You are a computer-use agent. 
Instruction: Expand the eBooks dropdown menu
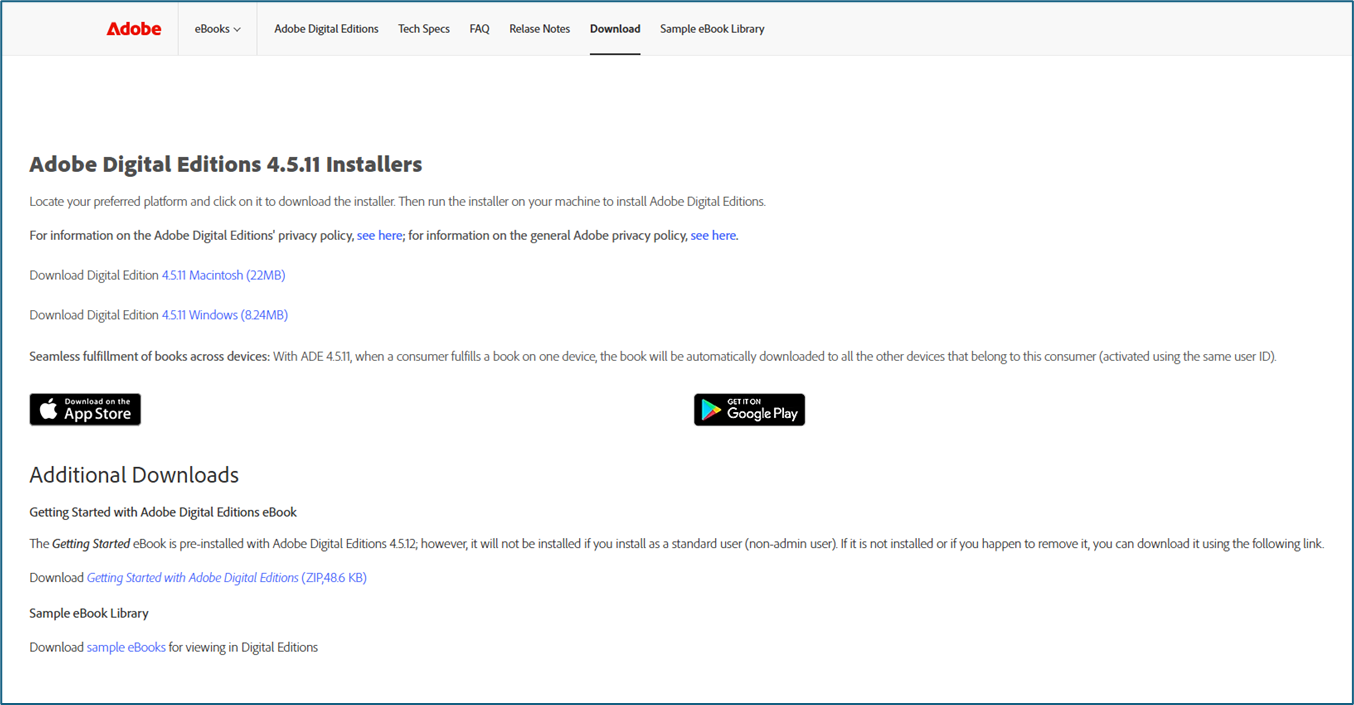(217, 29)
